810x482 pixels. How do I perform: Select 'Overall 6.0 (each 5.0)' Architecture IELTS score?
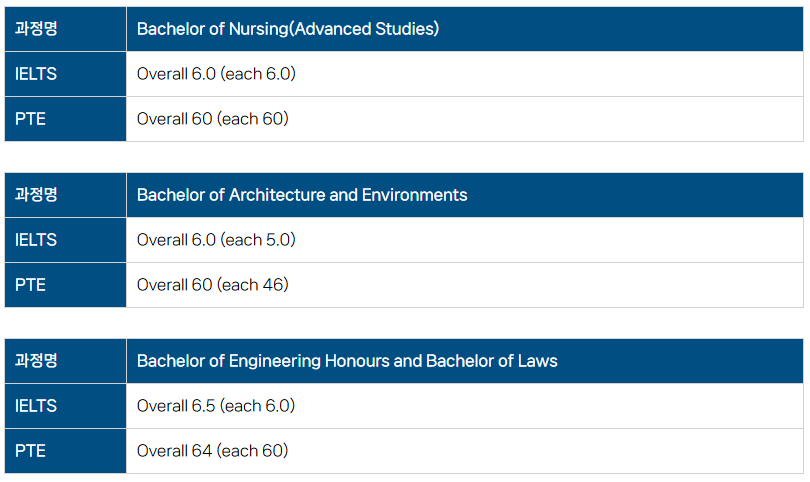(216, 240)
